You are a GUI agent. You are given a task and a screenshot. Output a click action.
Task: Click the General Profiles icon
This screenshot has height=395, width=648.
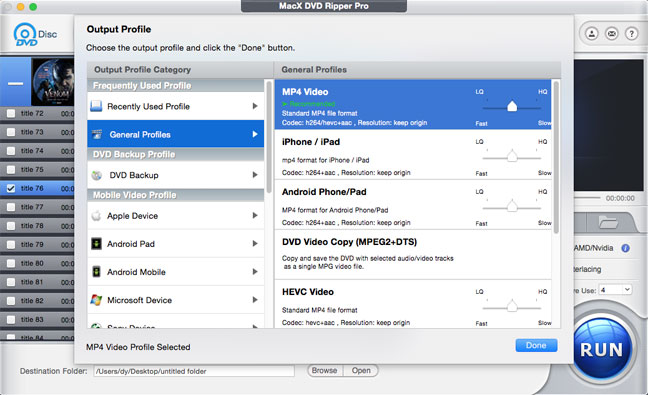click(x=97, y=134)
